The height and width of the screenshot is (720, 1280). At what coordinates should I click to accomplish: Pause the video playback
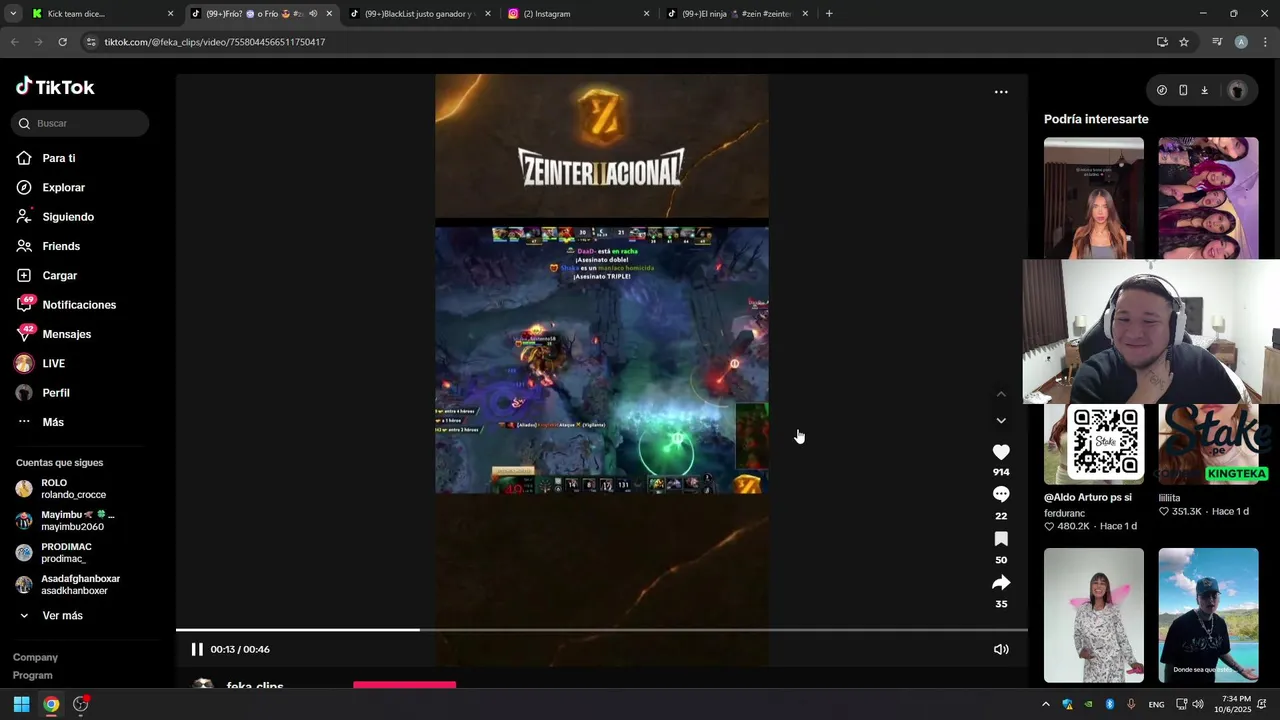point(197,649)
